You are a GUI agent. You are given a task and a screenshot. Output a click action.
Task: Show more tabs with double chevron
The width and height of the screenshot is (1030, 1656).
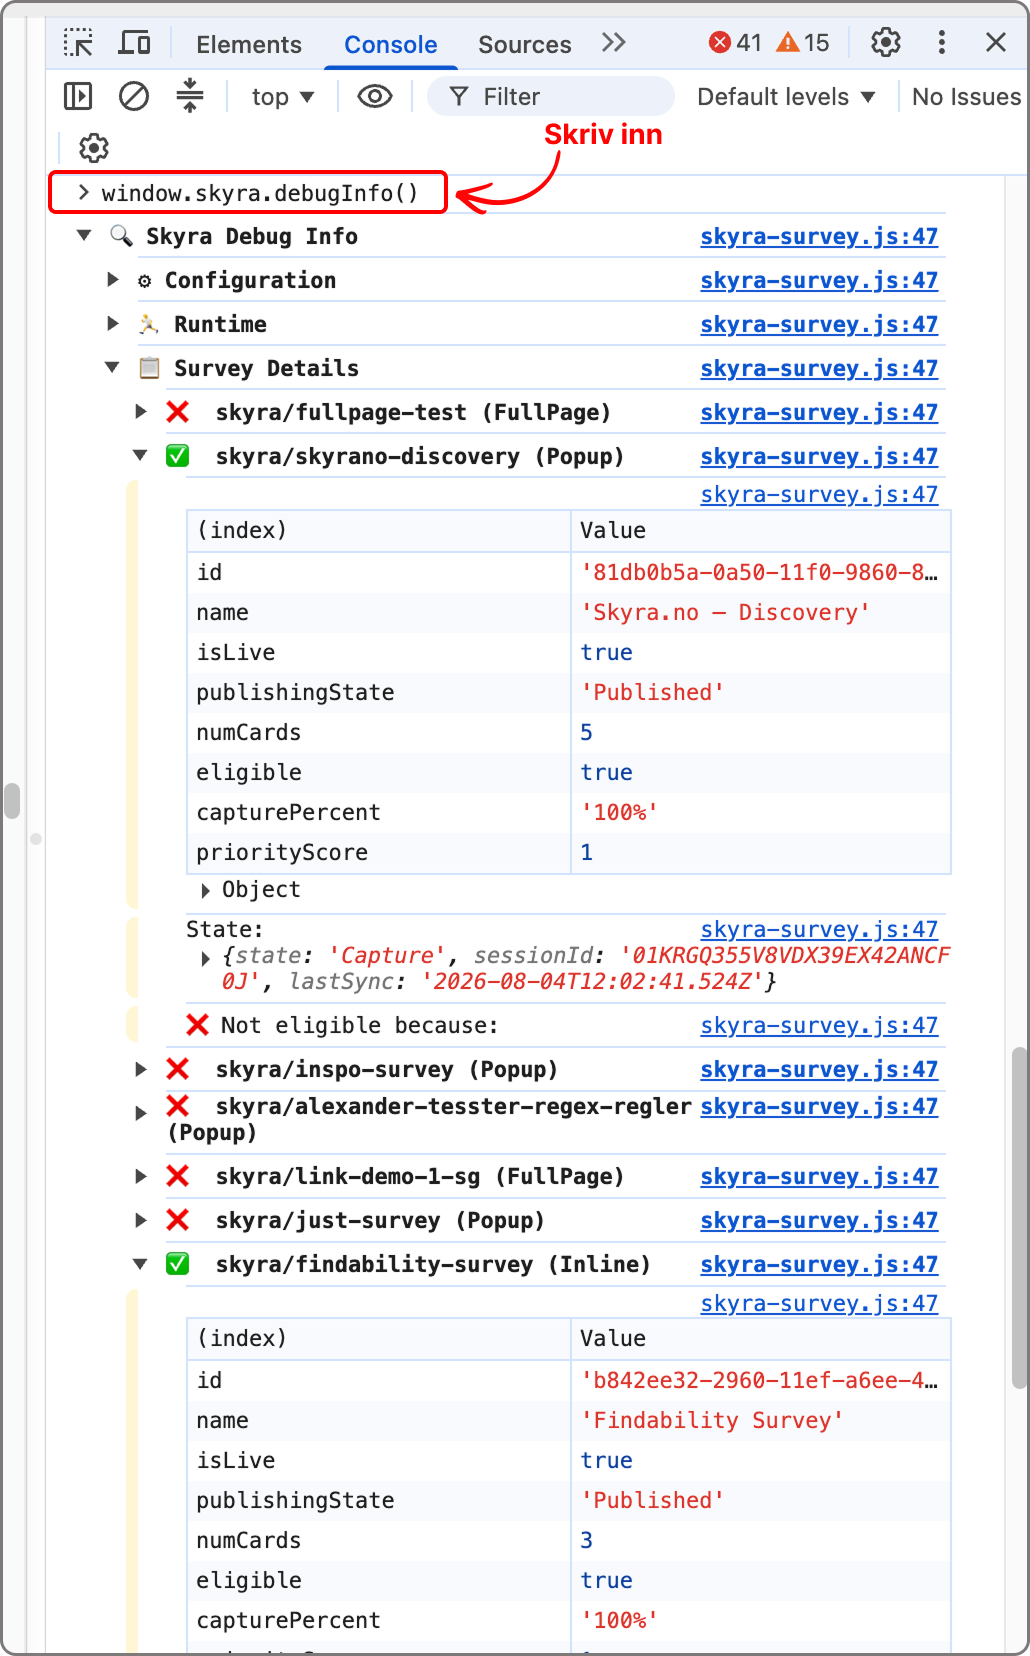coord(614,43)
